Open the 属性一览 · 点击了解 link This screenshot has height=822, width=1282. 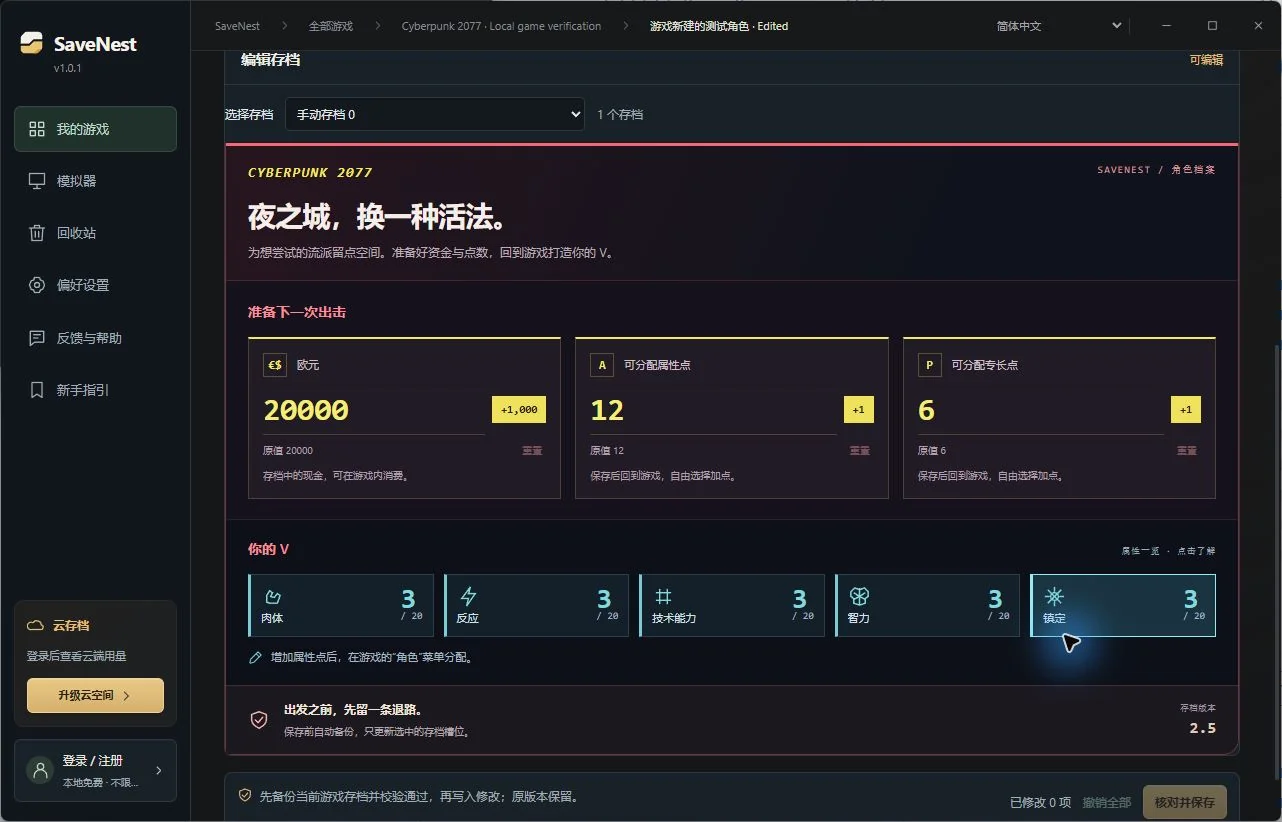[1168, 551]
